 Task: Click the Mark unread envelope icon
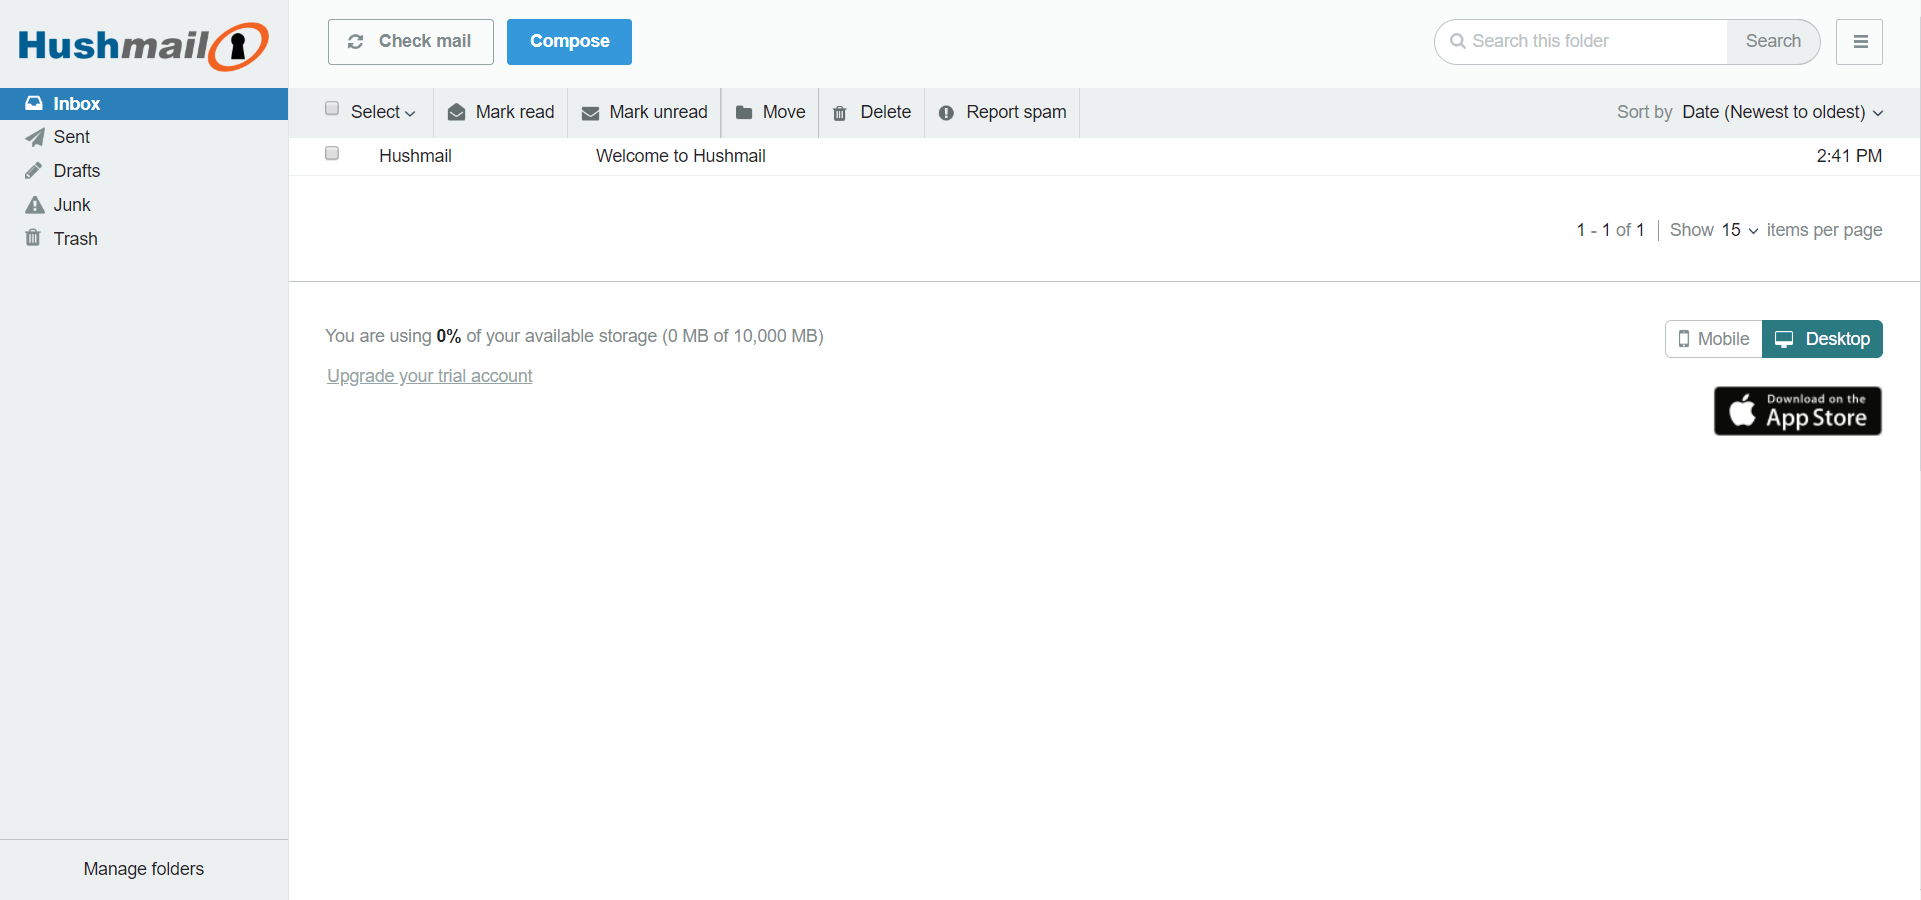590,113
